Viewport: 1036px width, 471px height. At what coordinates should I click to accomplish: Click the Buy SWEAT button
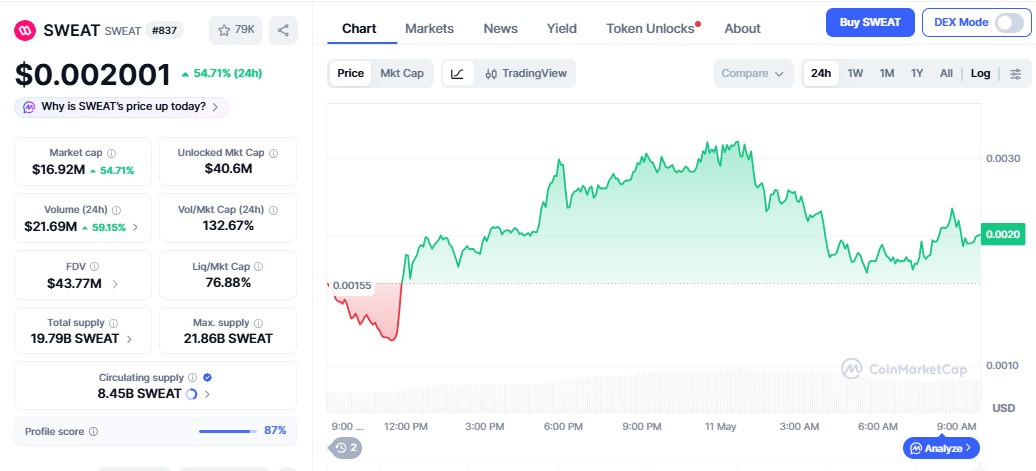click(x=870, y=22)
